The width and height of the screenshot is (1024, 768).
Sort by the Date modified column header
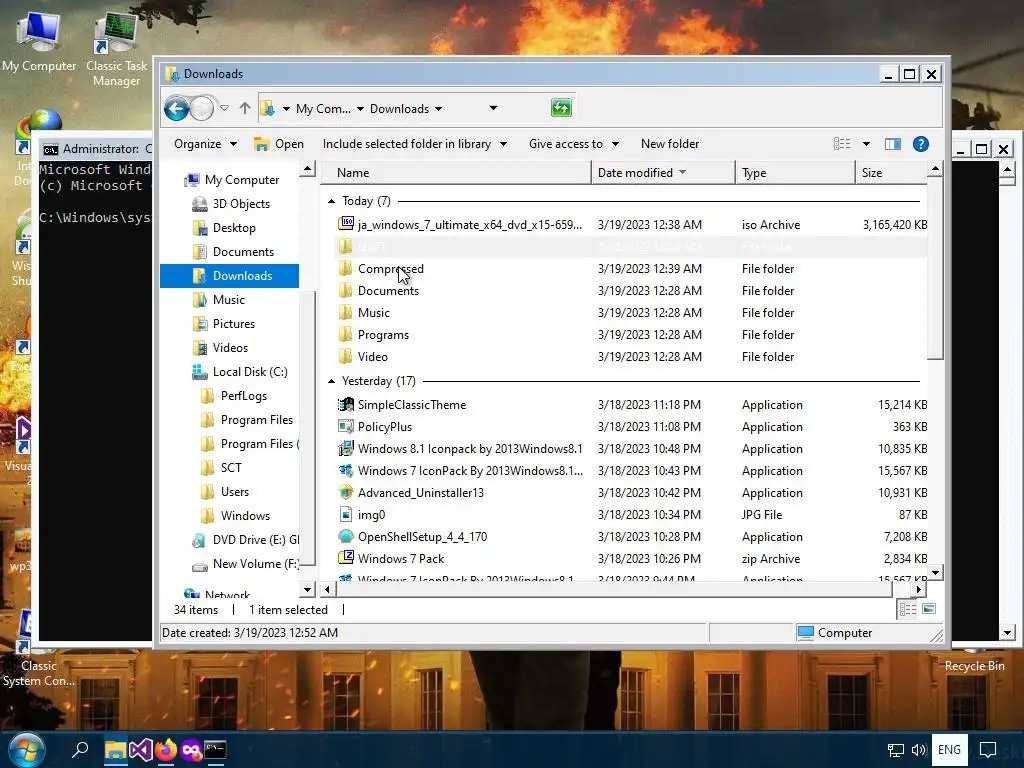664,172
